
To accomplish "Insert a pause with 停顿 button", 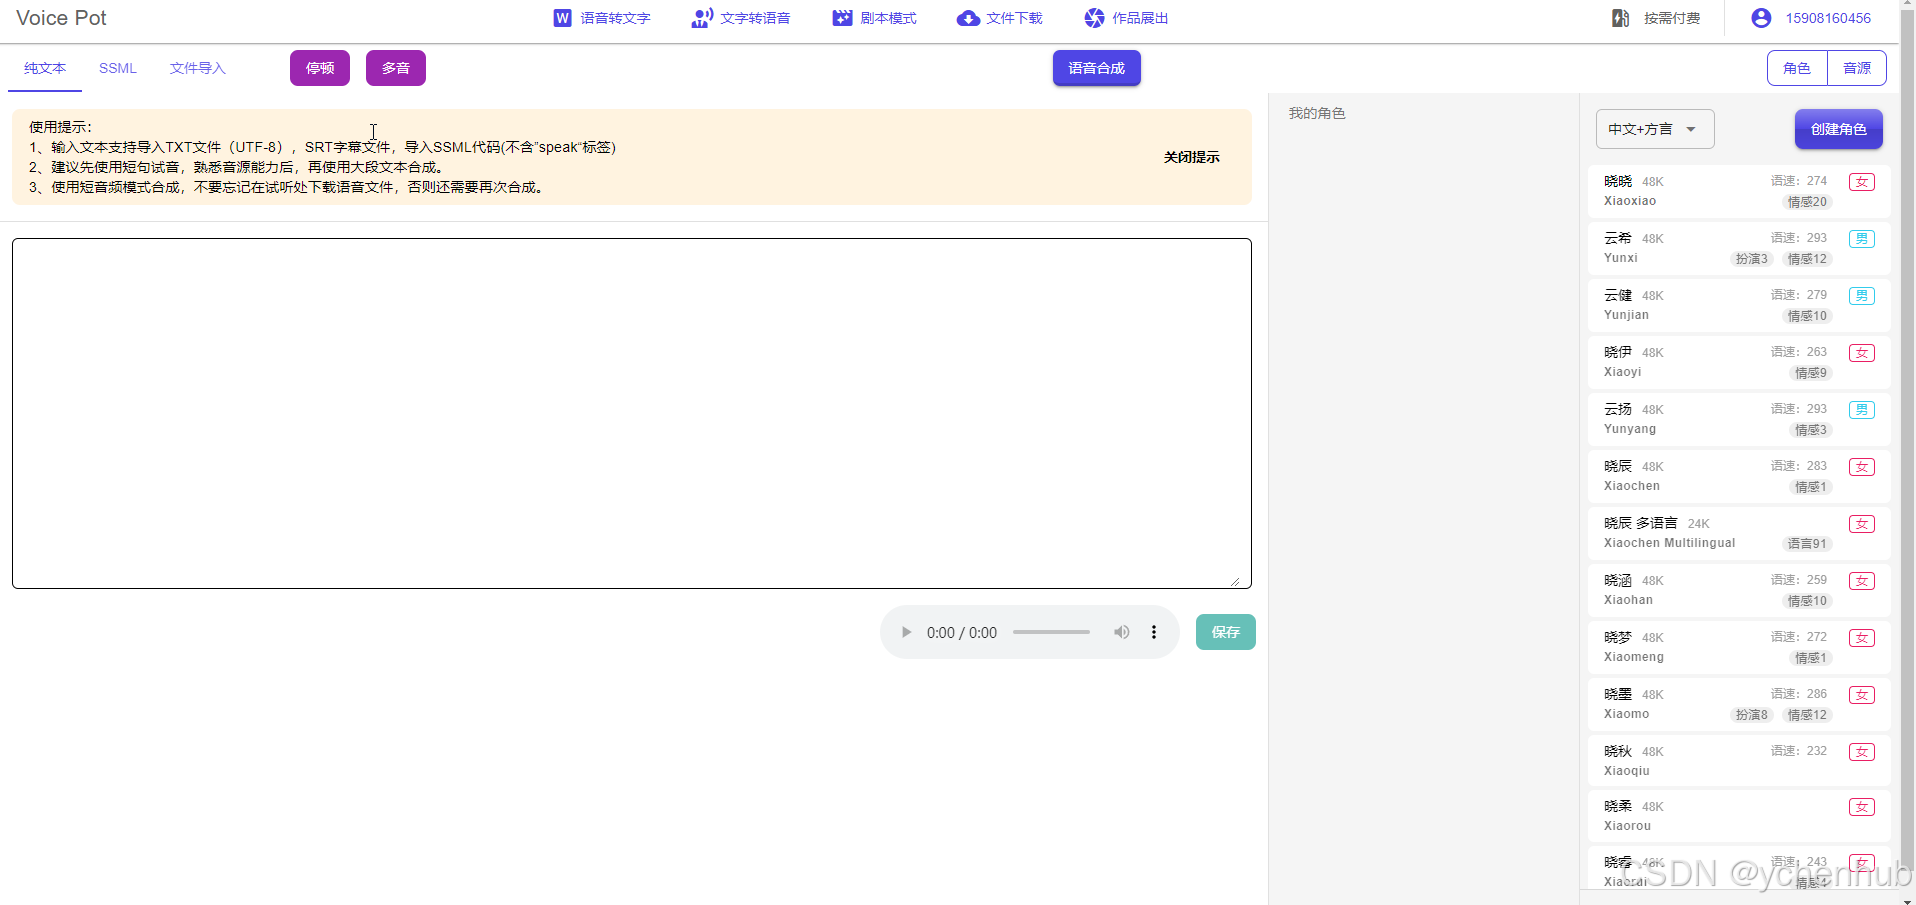I will 320,68.
